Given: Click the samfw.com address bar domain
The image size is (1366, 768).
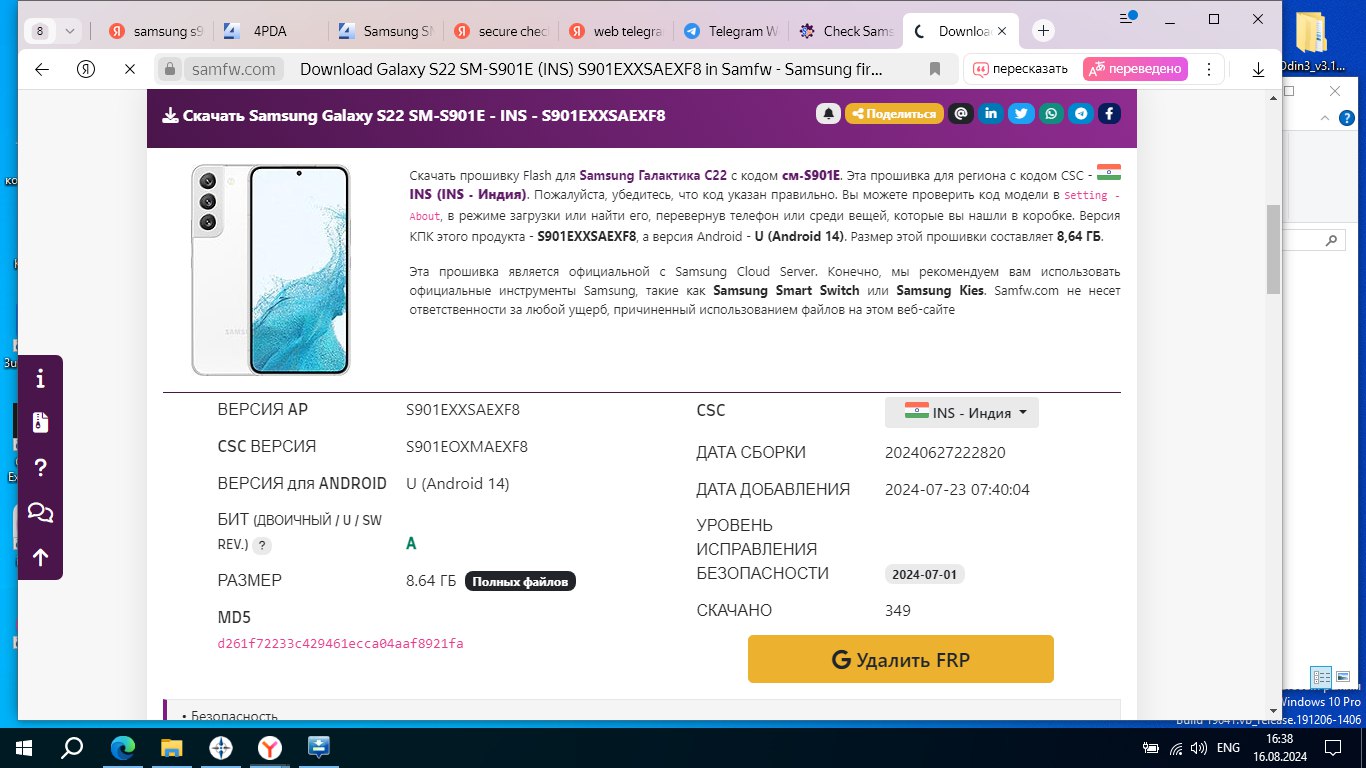Looking at the screenshot, I should coord(233,69).
